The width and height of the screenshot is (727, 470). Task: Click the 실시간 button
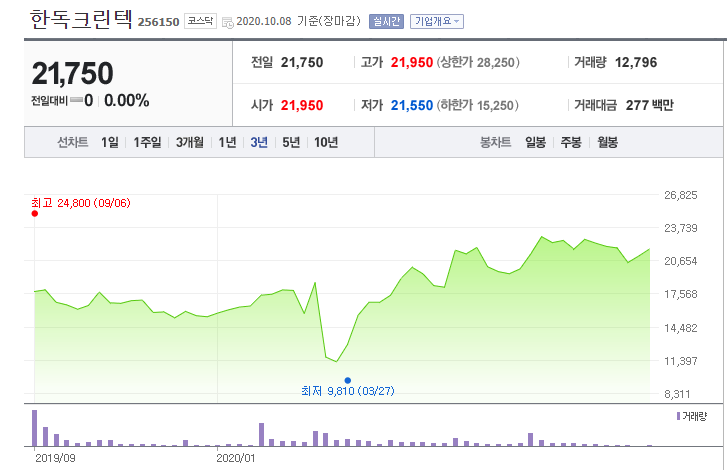[386, 21]
